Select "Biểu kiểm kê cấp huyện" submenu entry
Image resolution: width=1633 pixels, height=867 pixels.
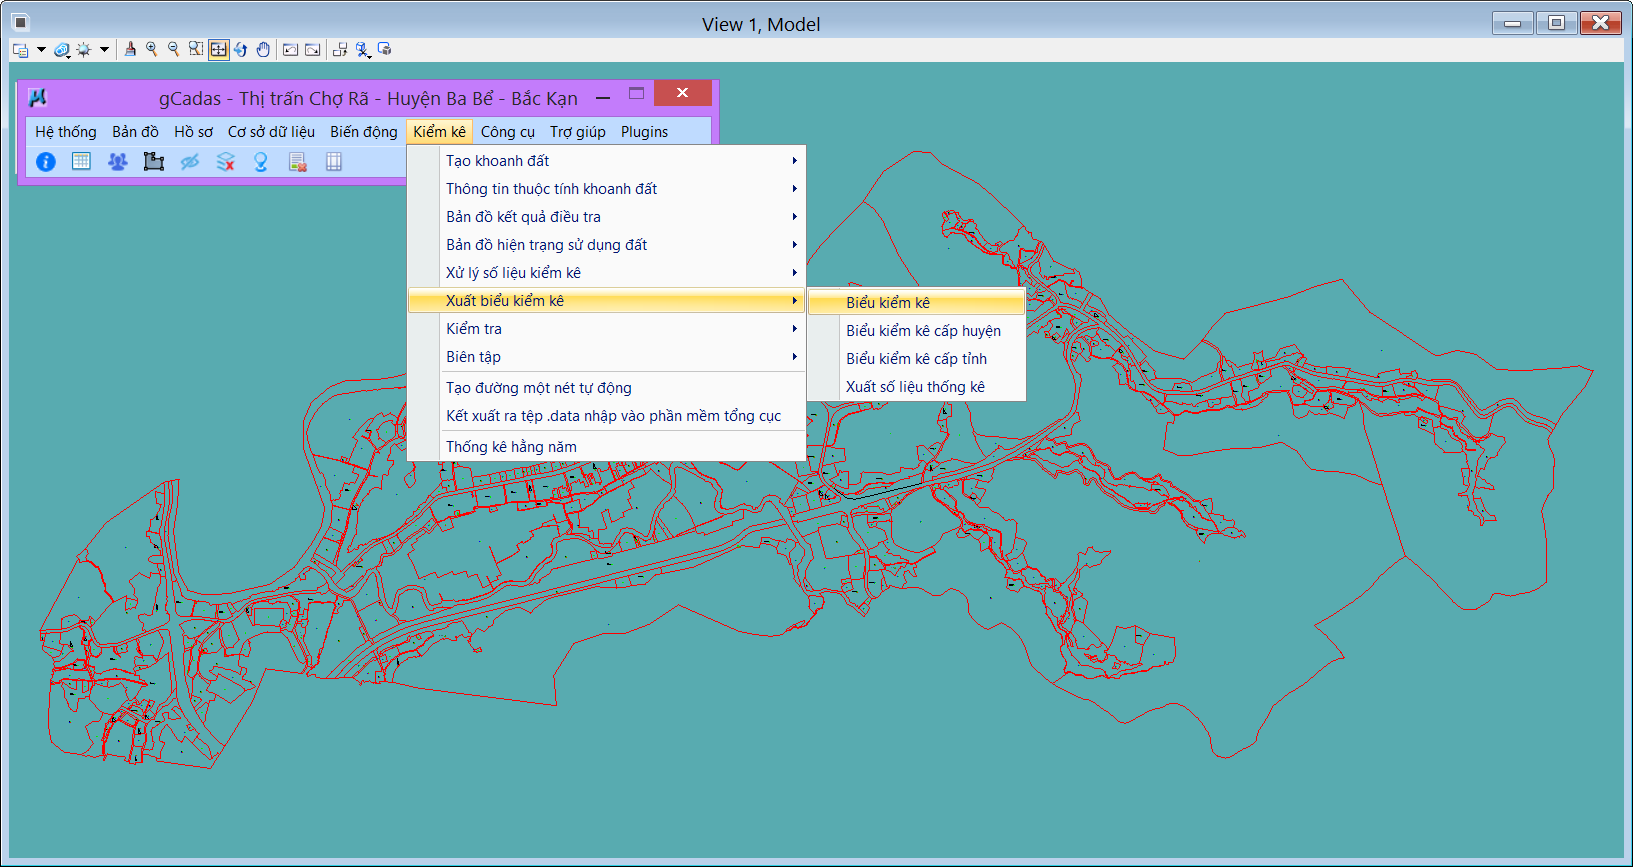923,331
